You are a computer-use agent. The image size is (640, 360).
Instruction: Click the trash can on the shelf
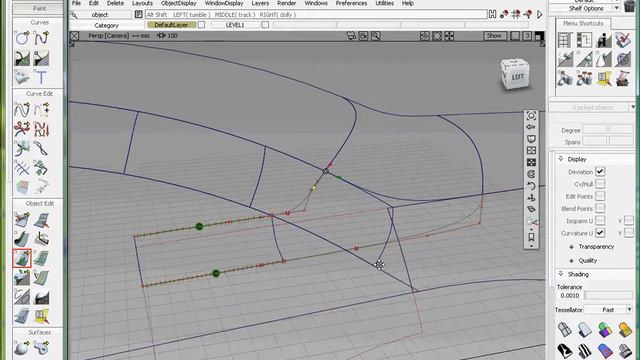[629, 6]
